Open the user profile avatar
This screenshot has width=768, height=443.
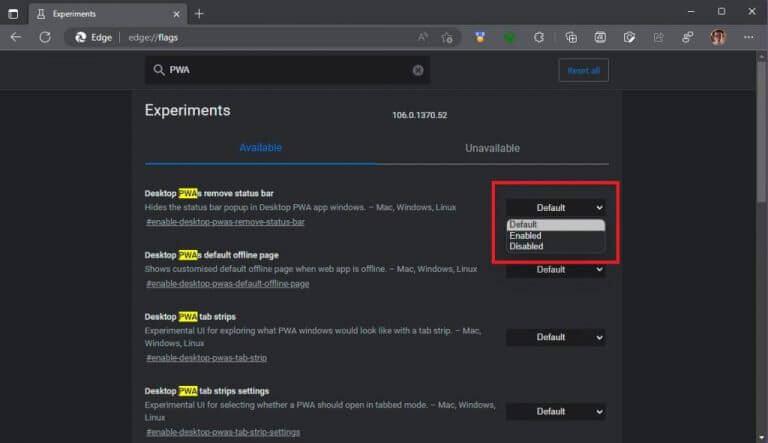718,37
